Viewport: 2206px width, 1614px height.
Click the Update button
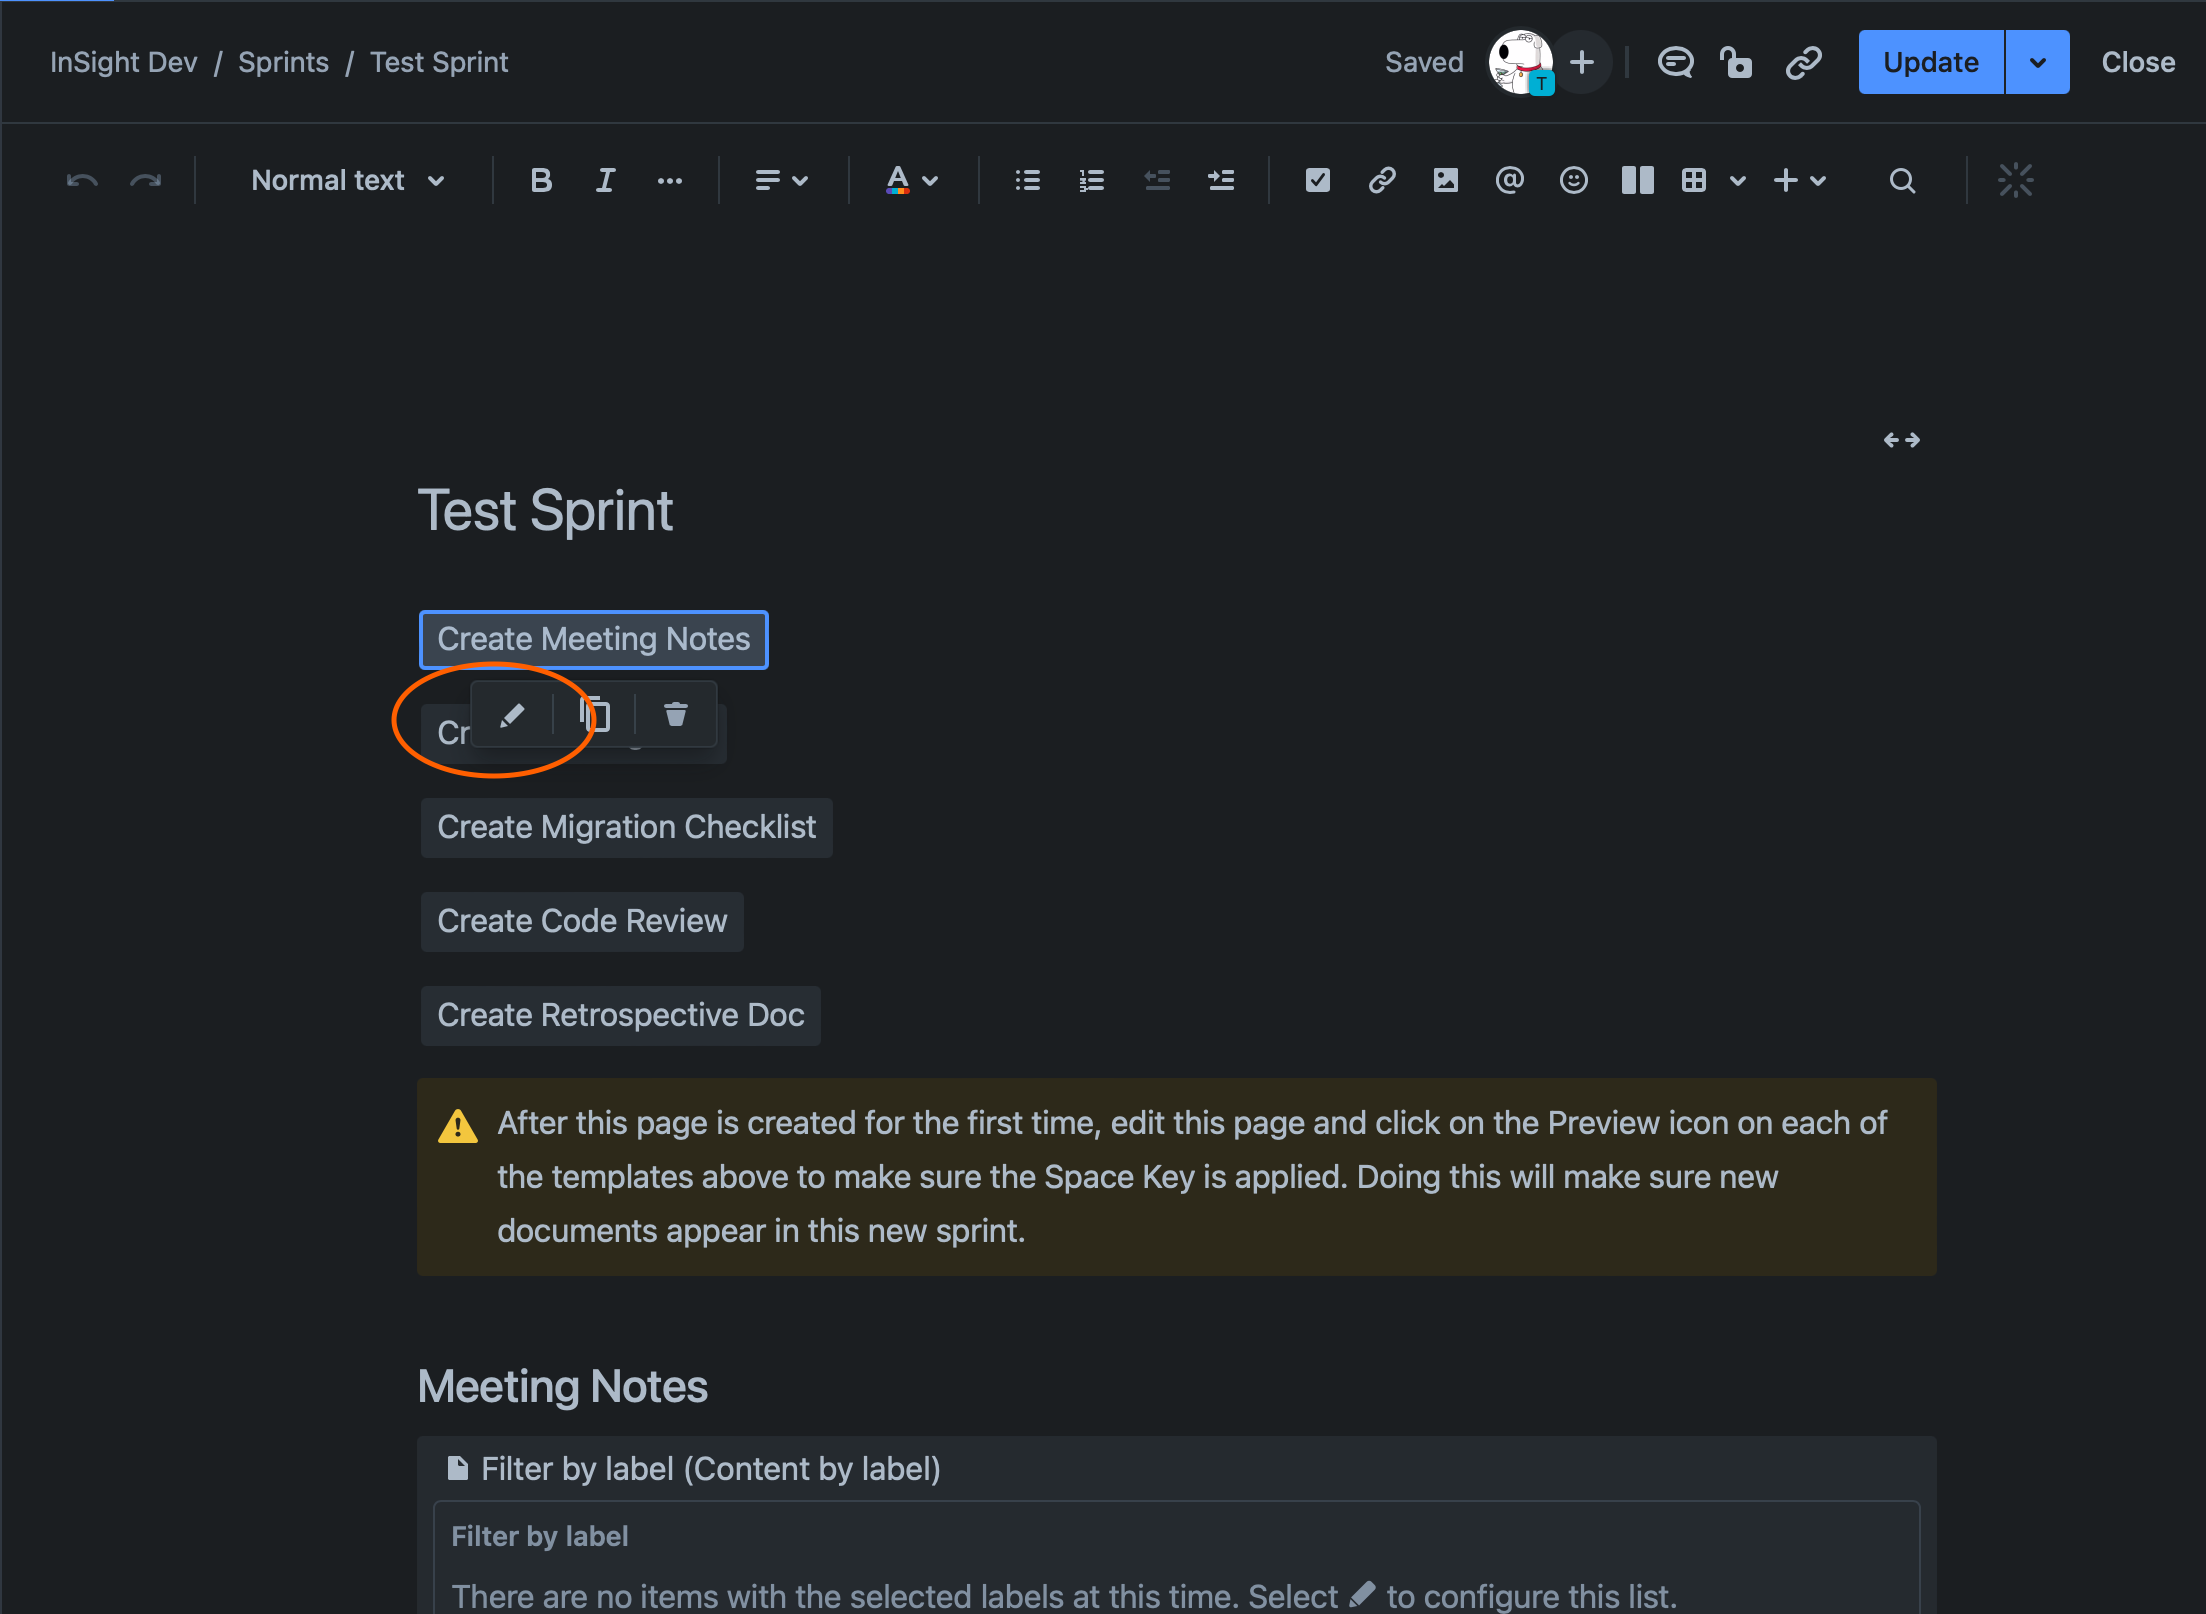(x=1931, y=62)
